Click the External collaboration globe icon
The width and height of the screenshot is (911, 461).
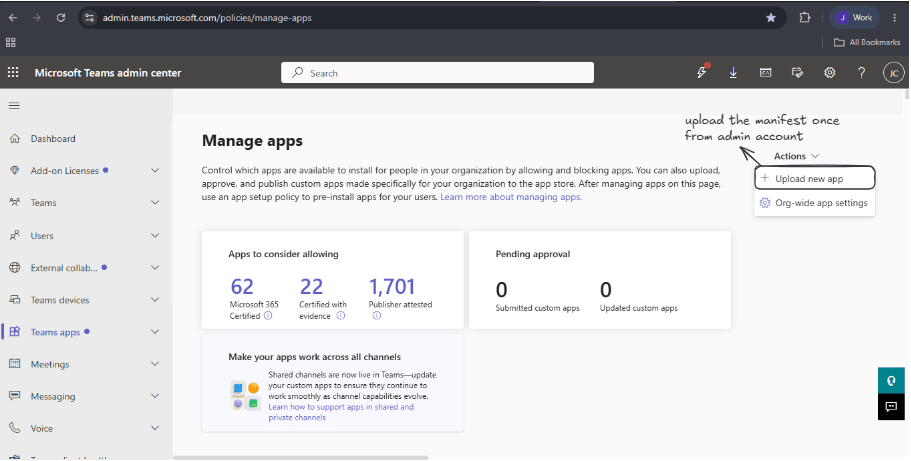pyautogui.click(x=15, y=267)
